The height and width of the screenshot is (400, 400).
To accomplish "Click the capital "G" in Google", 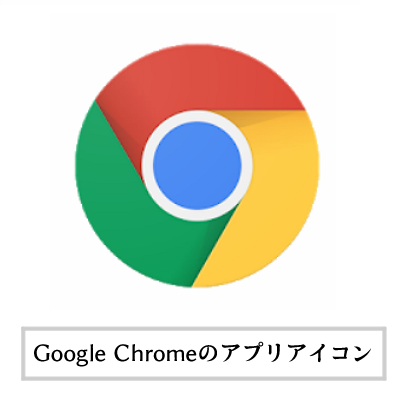I will pyautogui.click(x=41, y=353).
